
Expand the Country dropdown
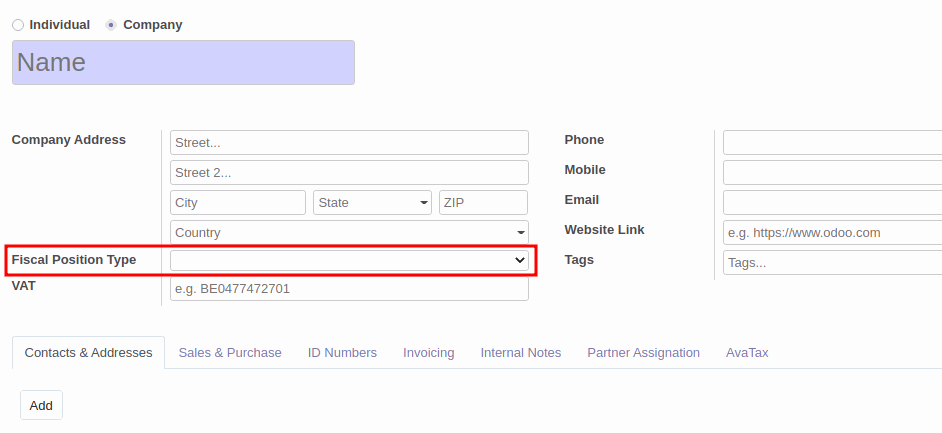[349, 233]
